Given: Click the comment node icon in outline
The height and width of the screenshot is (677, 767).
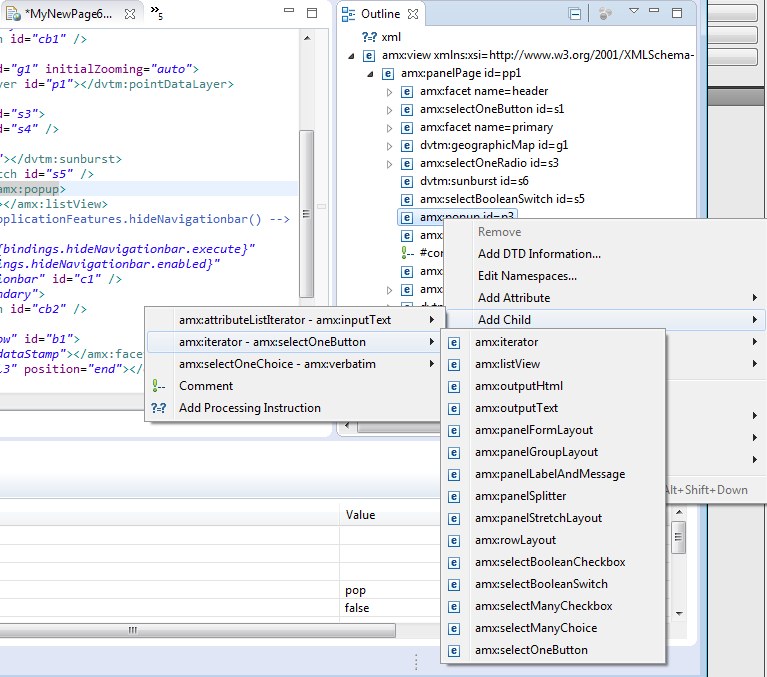Looking at the screenshot, I should coord(407,253).
